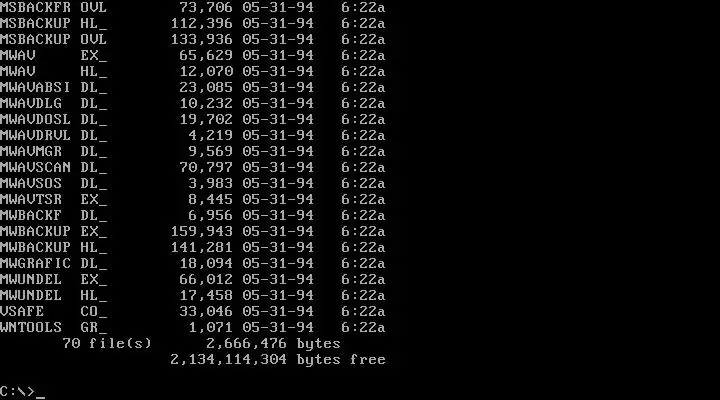Image resolution: width=720 pixels, height=400 pixels.
Task: Select the MWBACKUP EX_ size 159,943
Action: click(202, 231)
